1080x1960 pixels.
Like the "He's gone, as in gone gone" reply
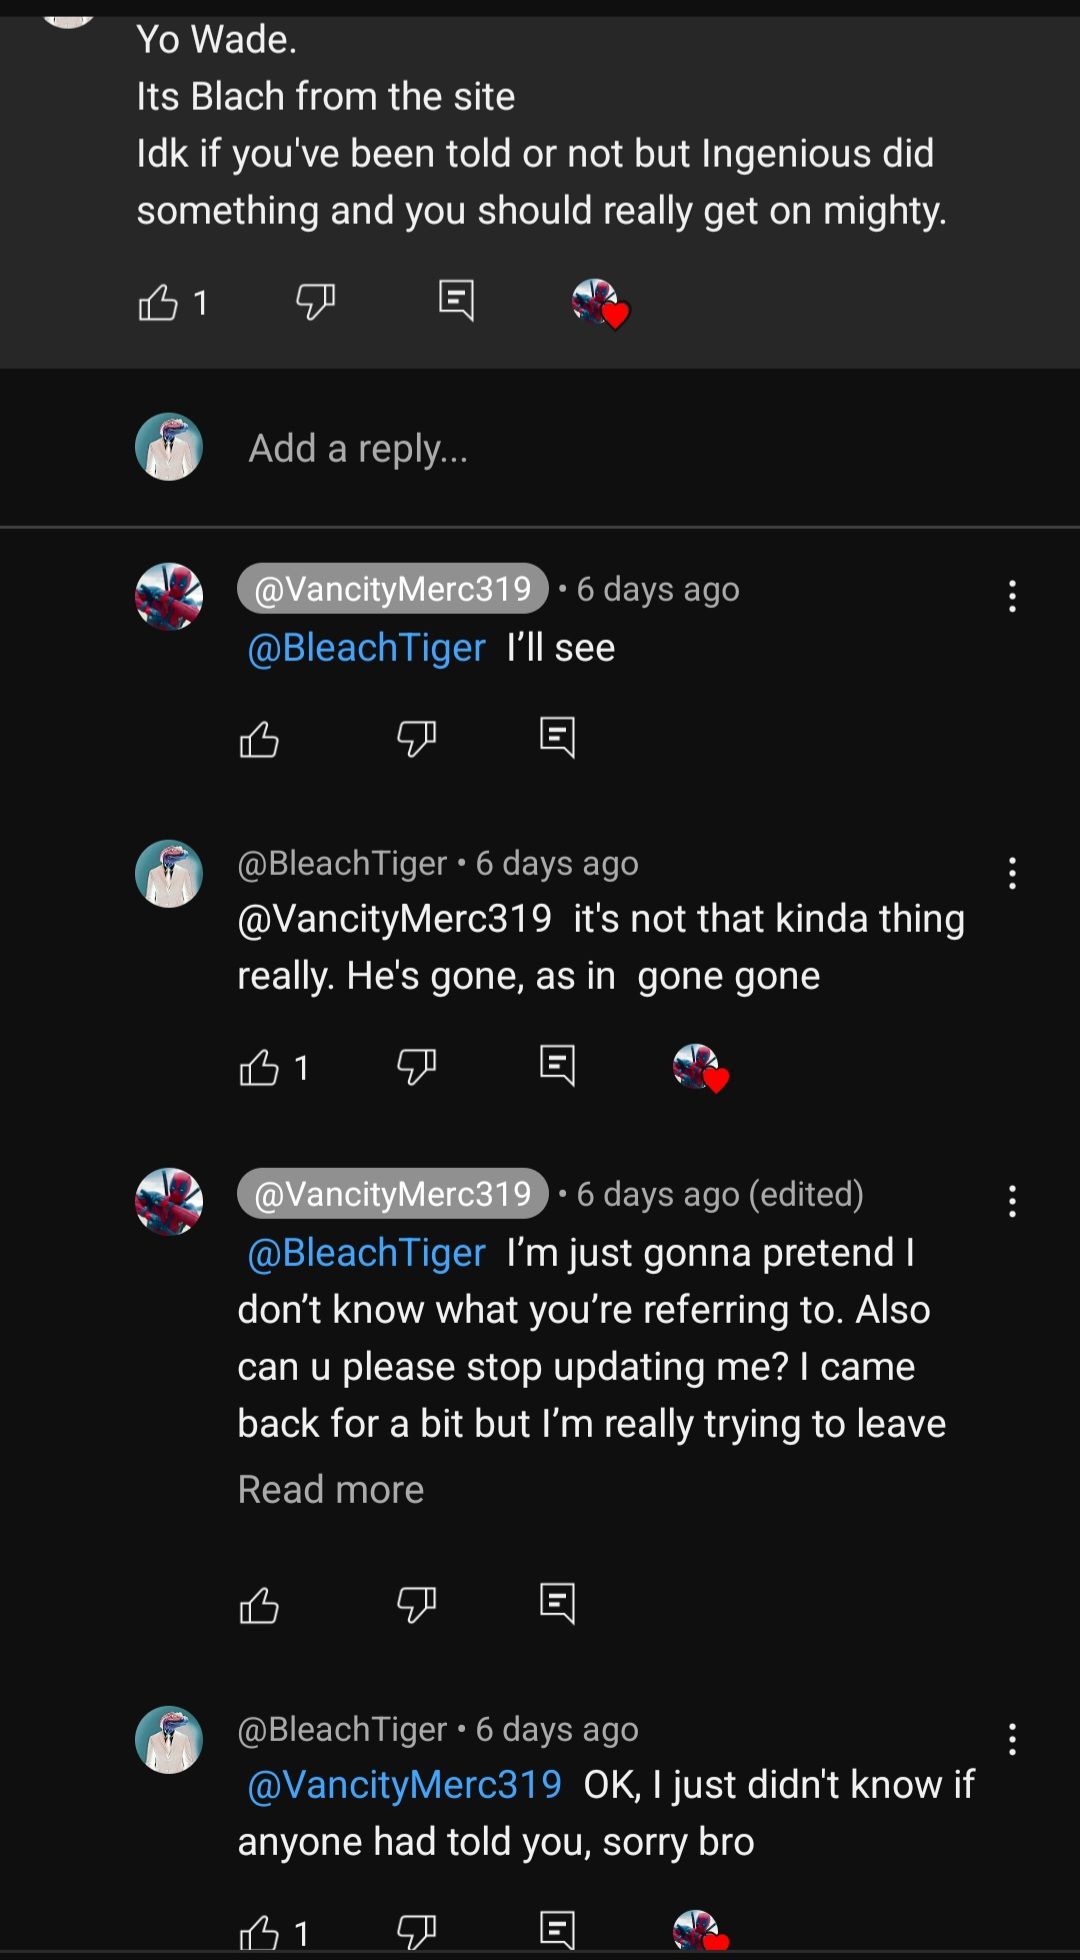(259, 1067)
